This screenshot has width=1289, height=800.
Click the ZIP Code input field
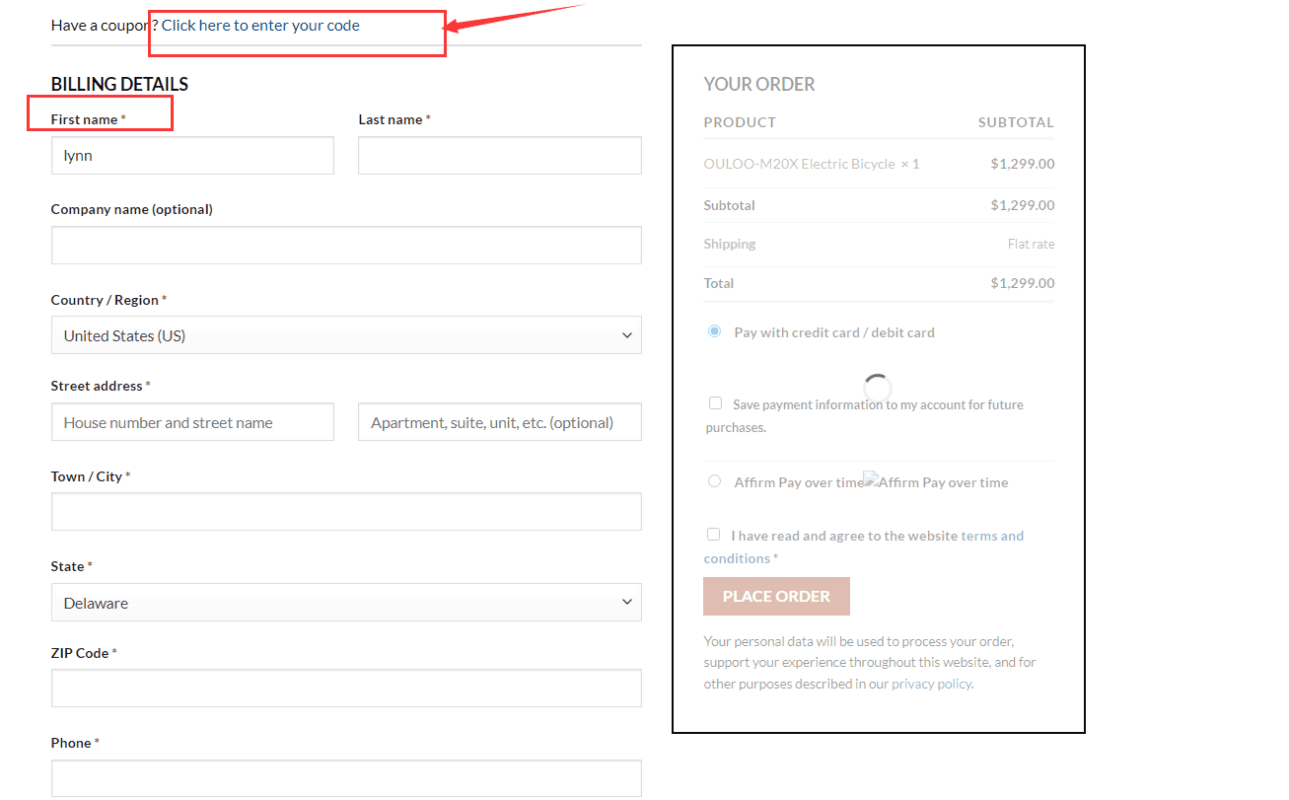point(346,688)
